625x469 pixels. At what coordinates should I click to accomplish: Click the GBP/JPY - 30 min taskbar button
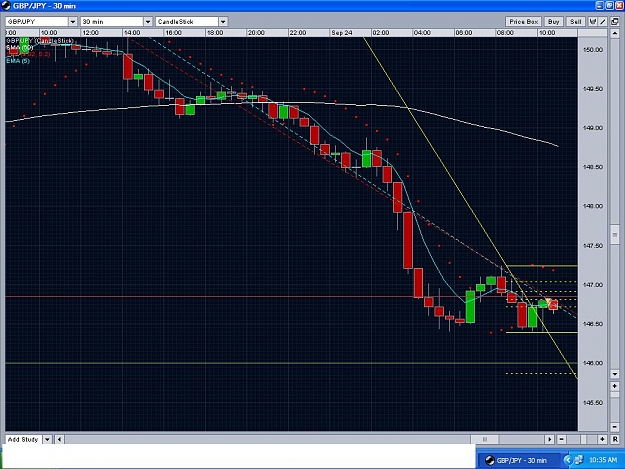tap(517, 460)
